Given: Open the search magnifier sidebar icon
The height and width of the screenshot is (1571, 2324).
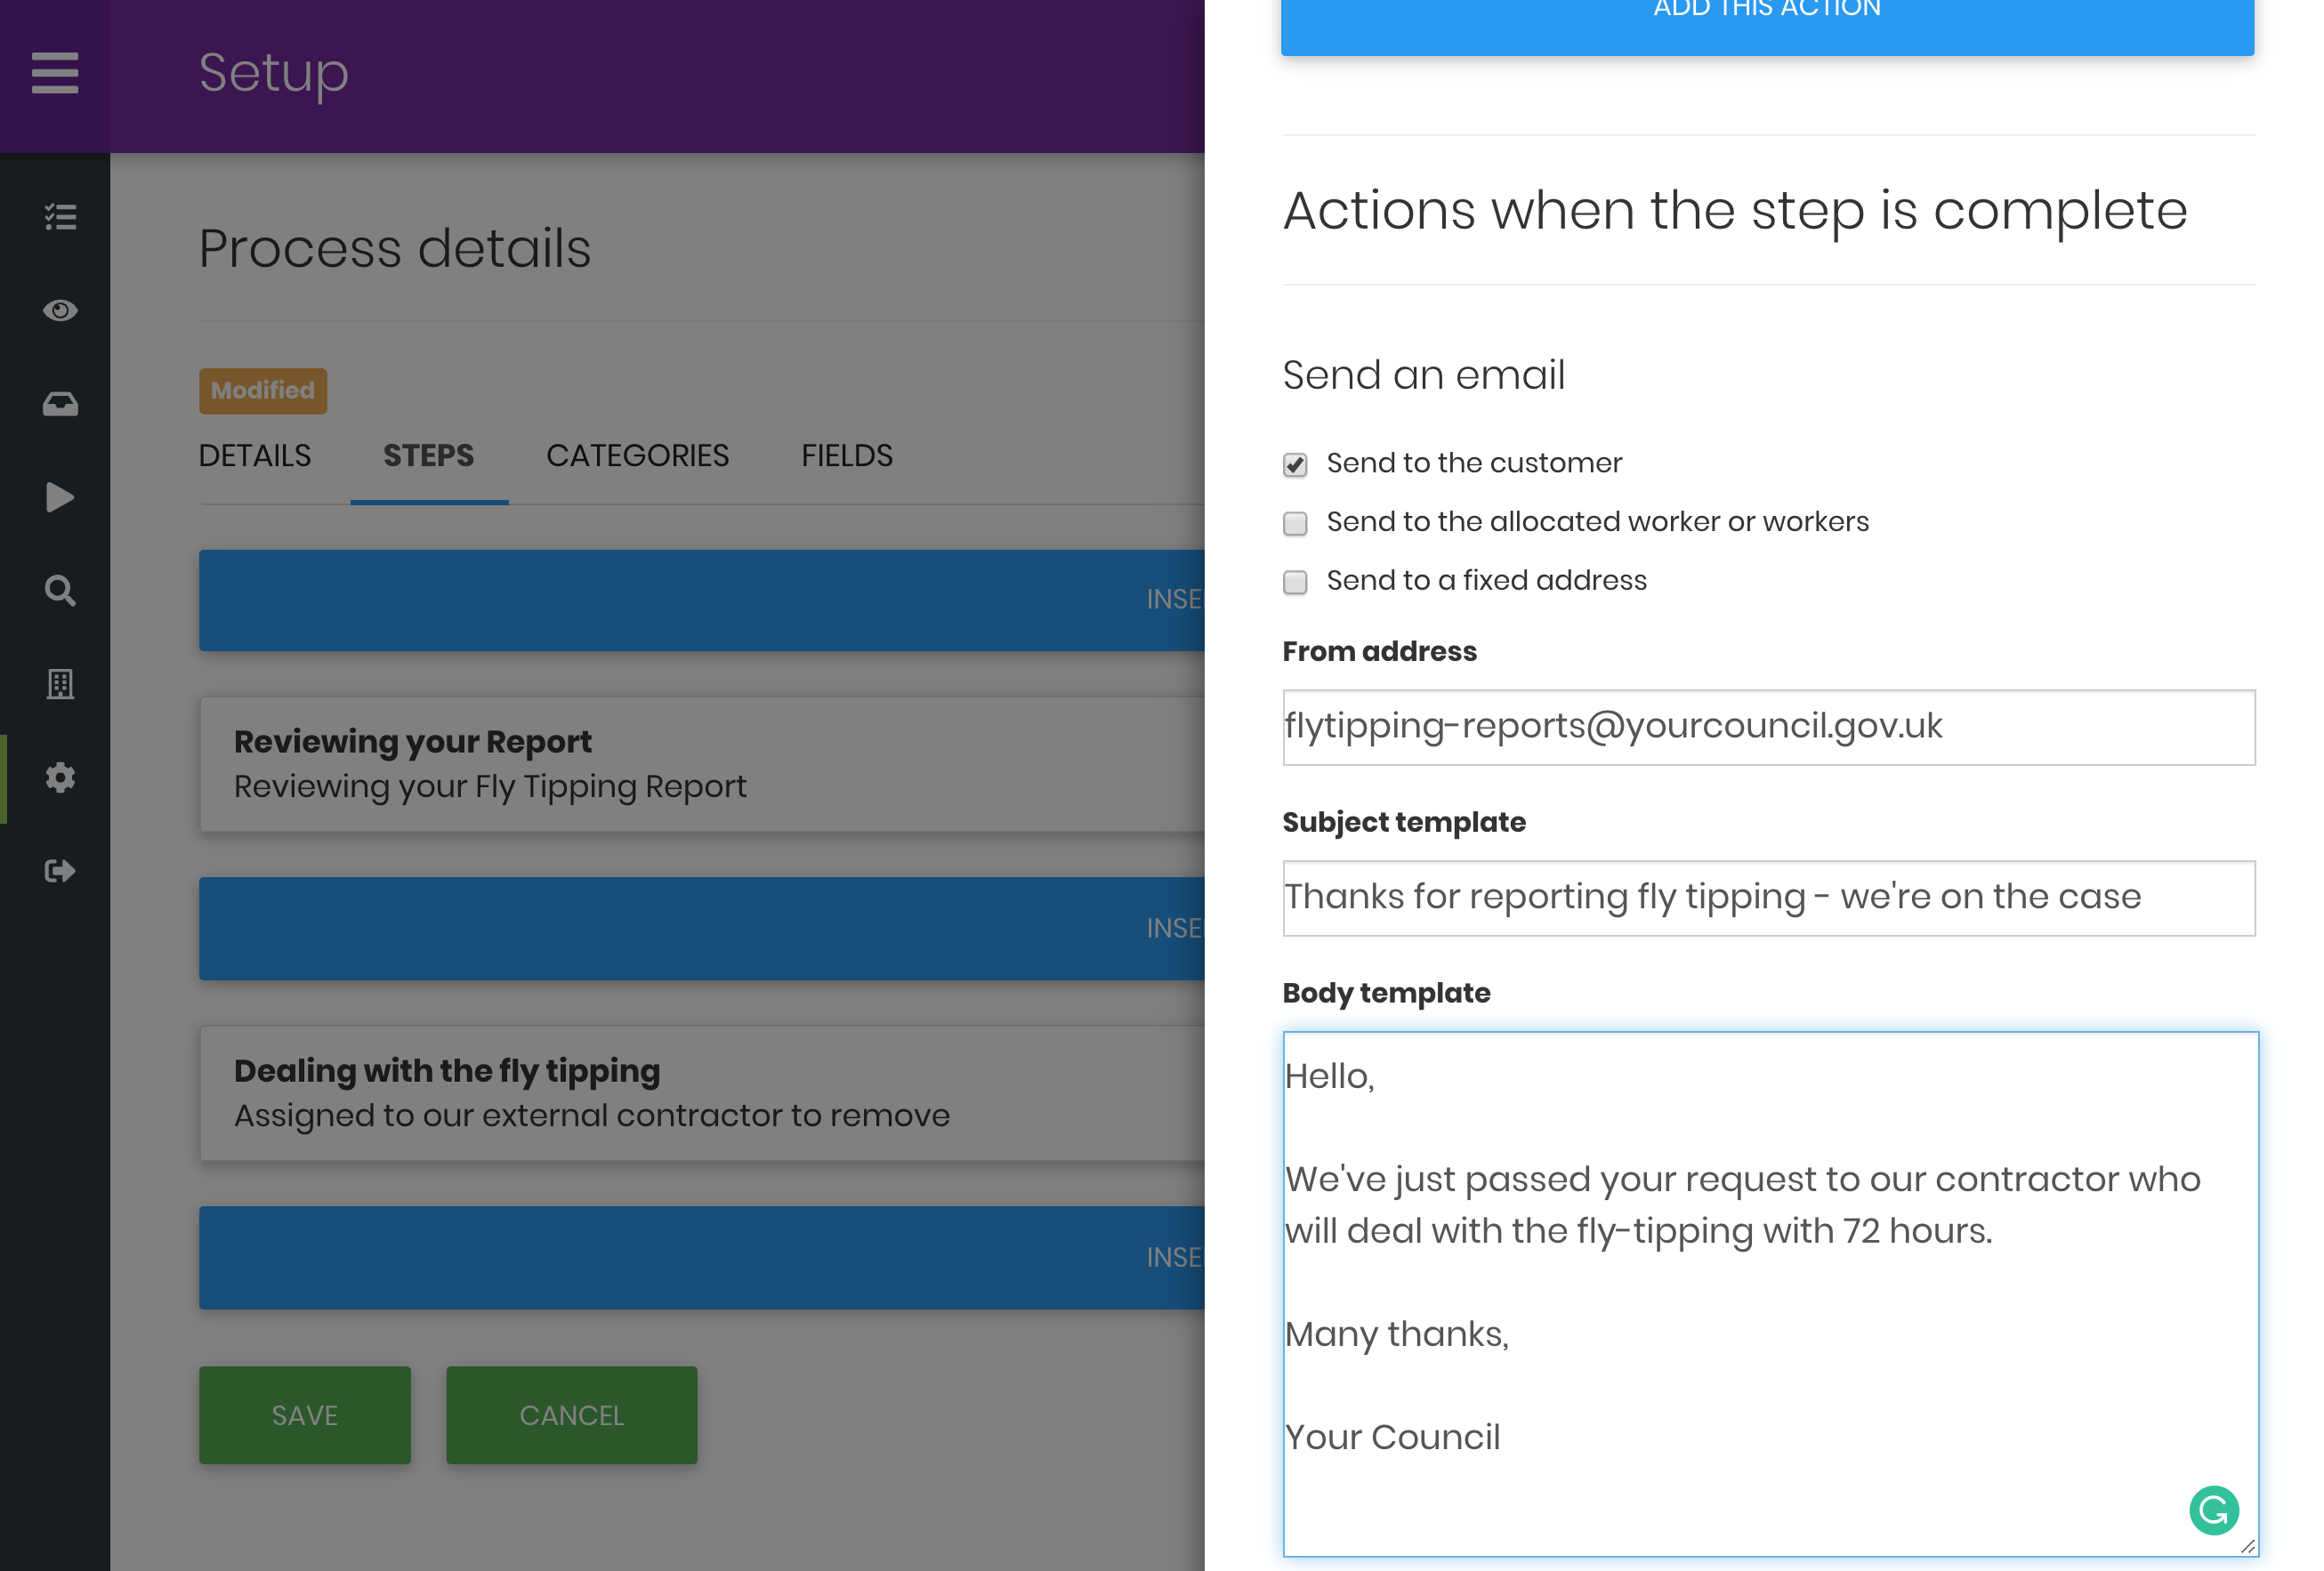Looking at the screenshot, I should pyautogui.click(x=60, y=590).
